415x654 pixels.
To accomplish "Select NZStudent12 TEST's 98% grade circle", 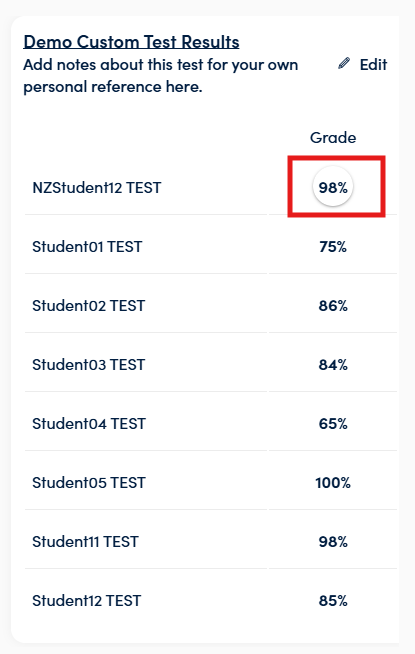I will 333,187.
